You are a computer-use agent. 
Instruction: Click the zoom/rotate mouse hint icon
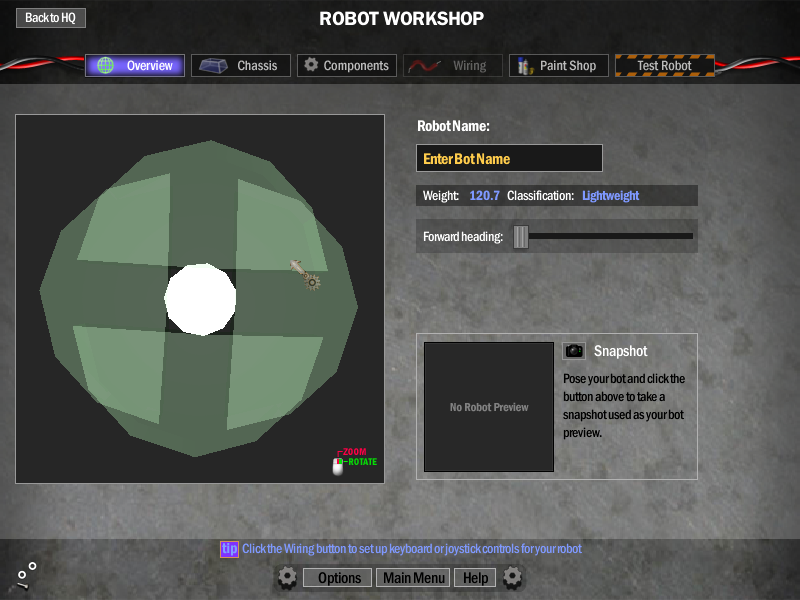pos(338,466)
